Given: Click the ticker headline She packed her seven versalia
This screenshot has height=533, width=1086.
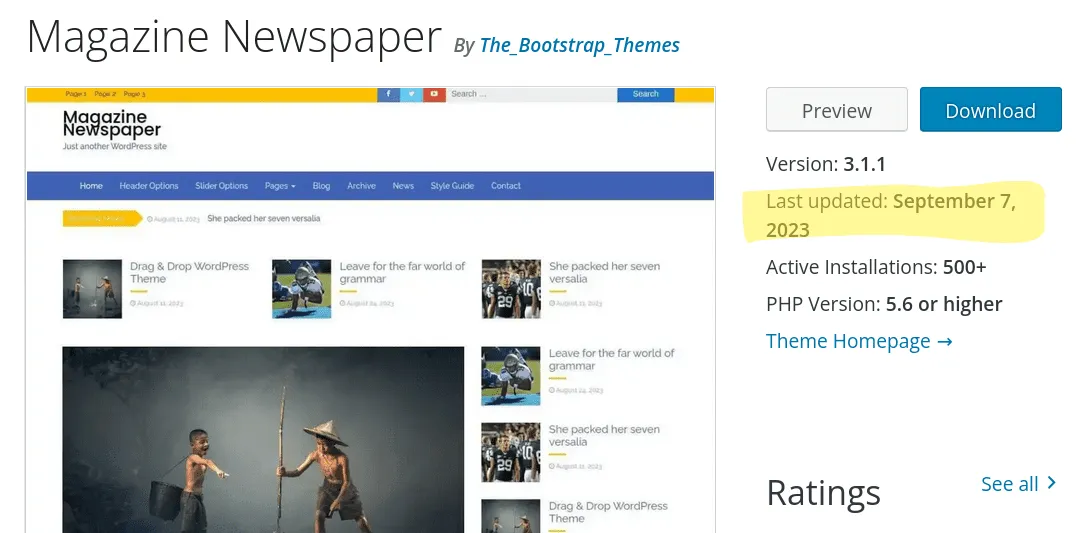Looking at the screenshot, I should pyautogui.click(x=264, y=219).
